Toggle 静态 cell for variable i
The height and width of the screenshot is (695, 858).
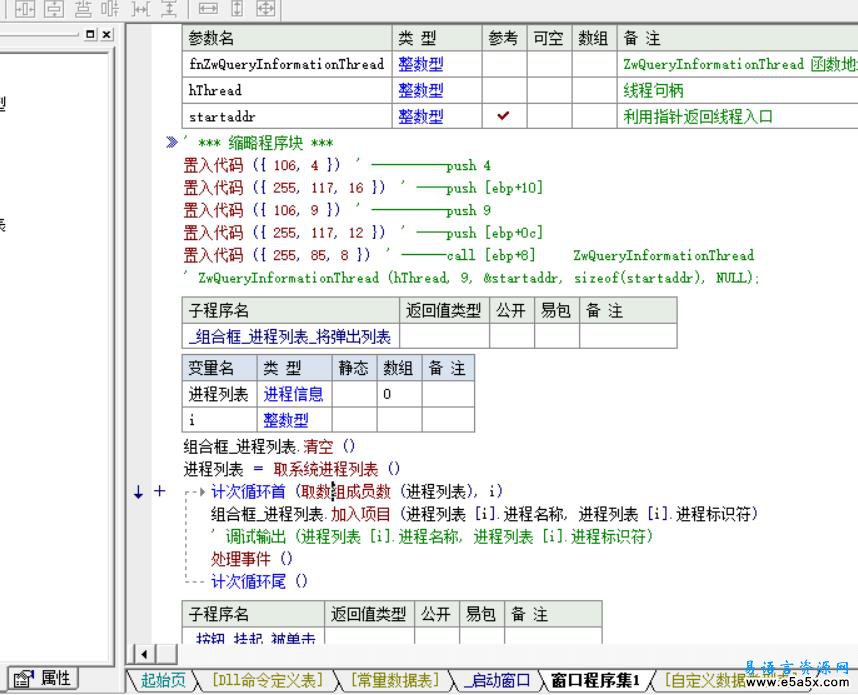[x=354, y=420]
